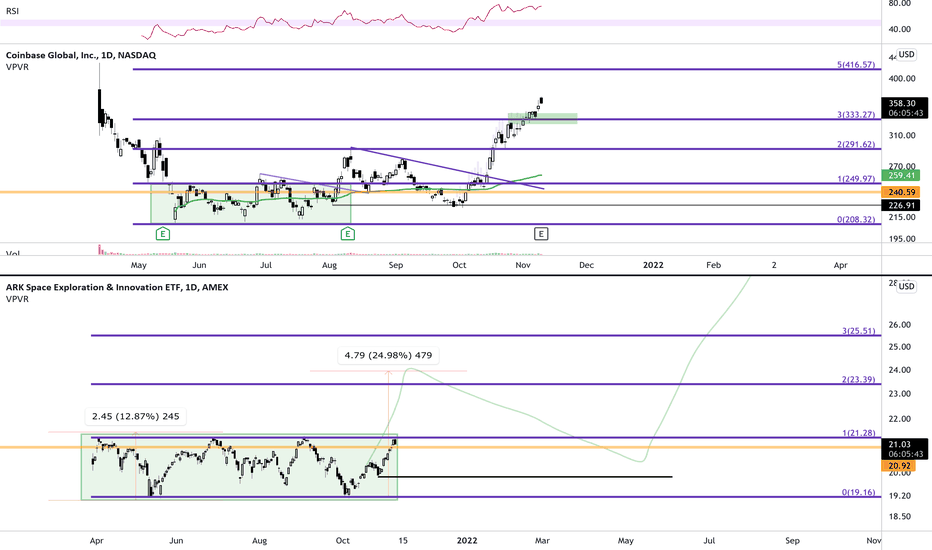932x550 pixels.
Task: Click the orange 240.59 price line tag
Action: (900, 192)
